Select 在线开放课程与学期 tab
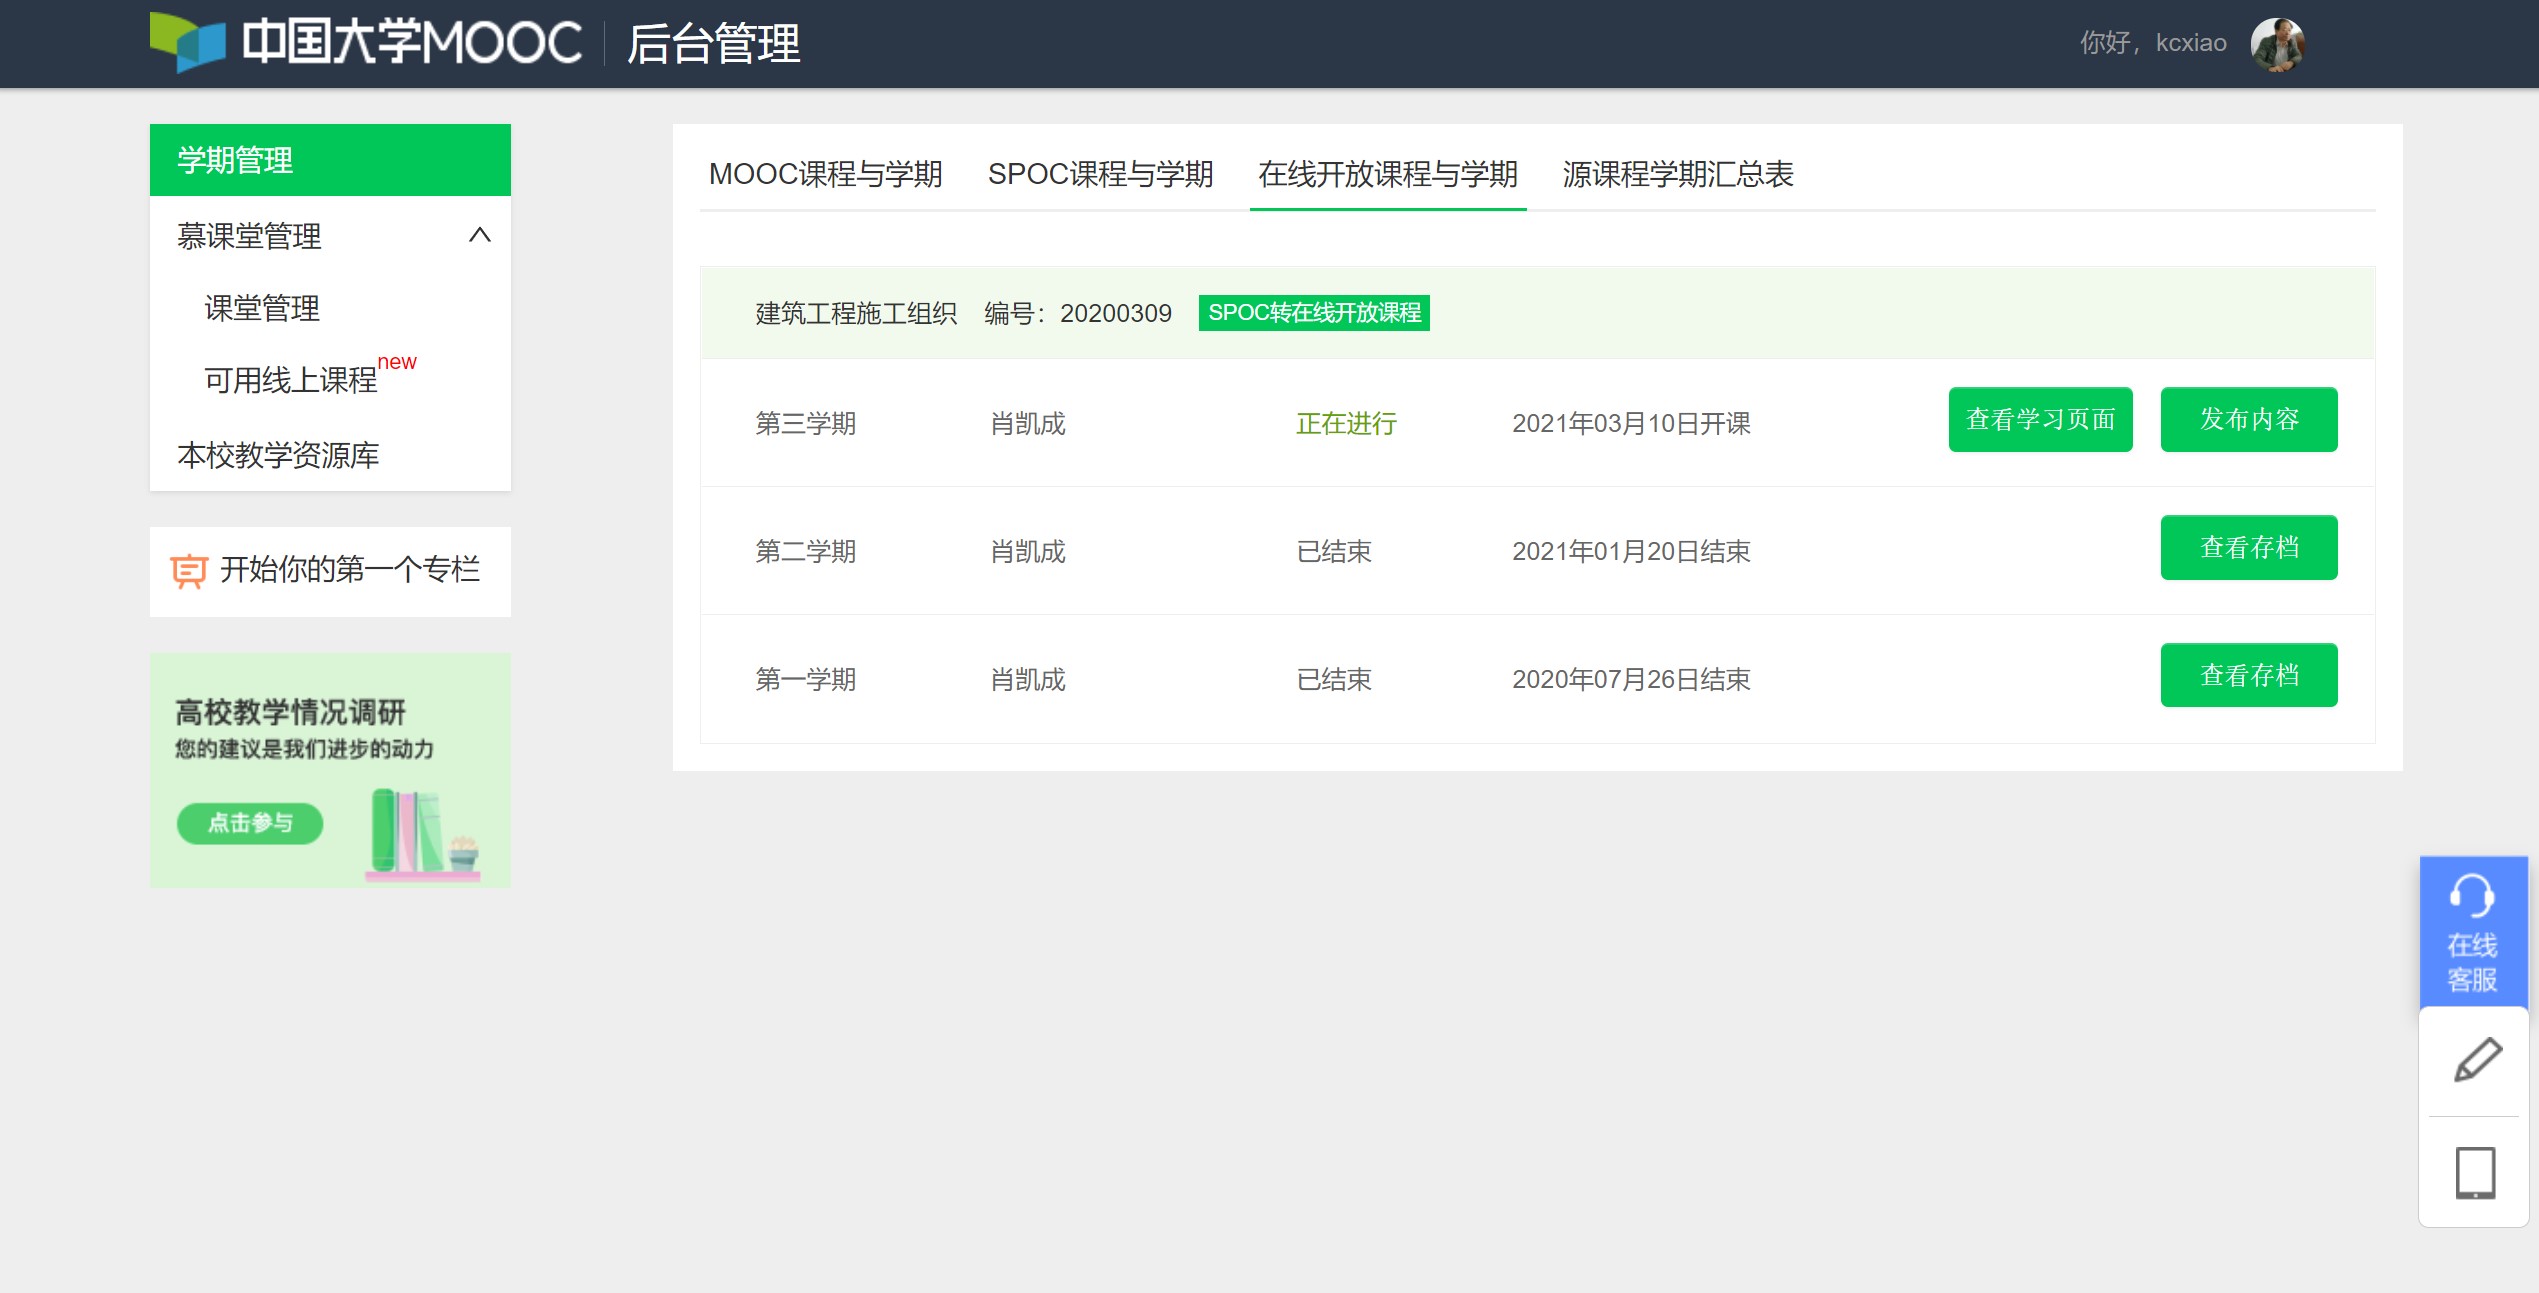The width and height of the screenshot is (2539, 1293). click(x=1387, y=174)
